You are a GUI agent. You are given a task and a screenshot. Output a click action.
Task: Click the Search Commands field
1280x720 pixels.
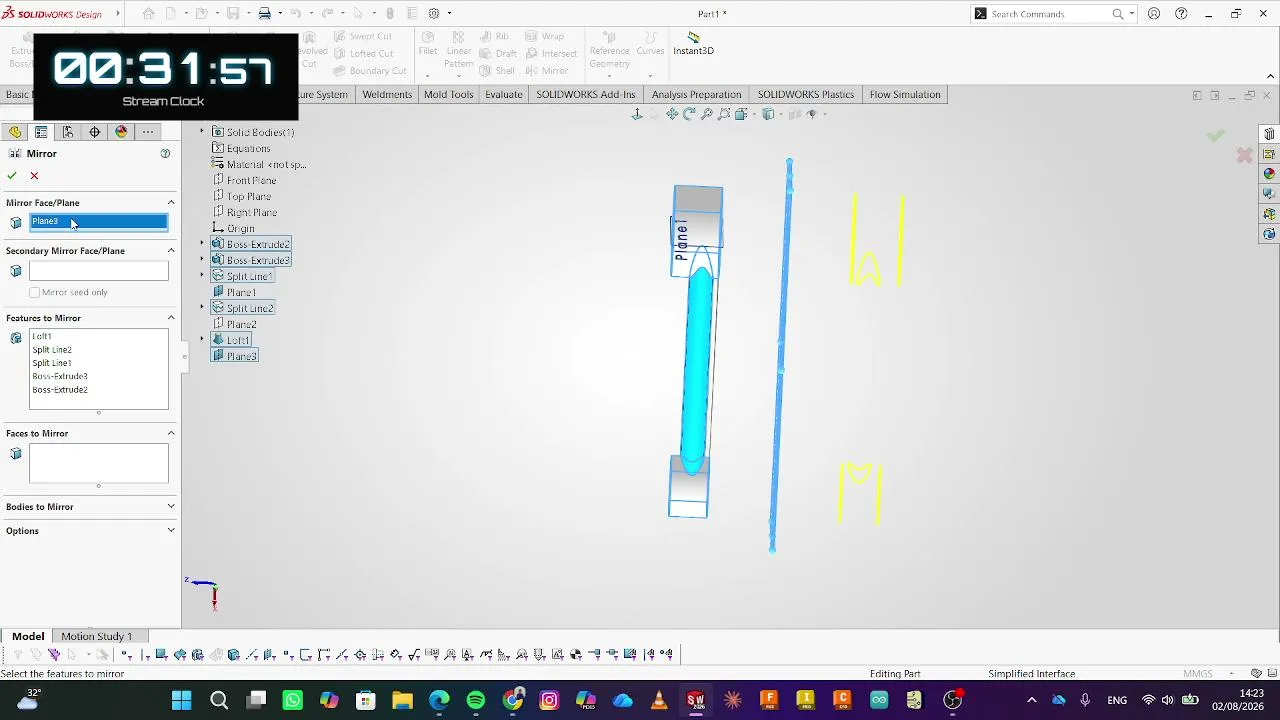1048,14
